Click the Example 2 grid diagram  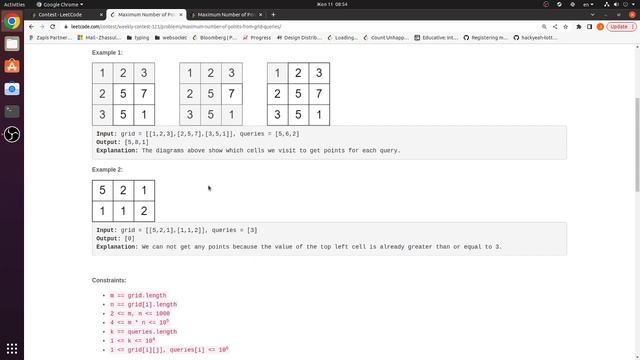point(123,201)
